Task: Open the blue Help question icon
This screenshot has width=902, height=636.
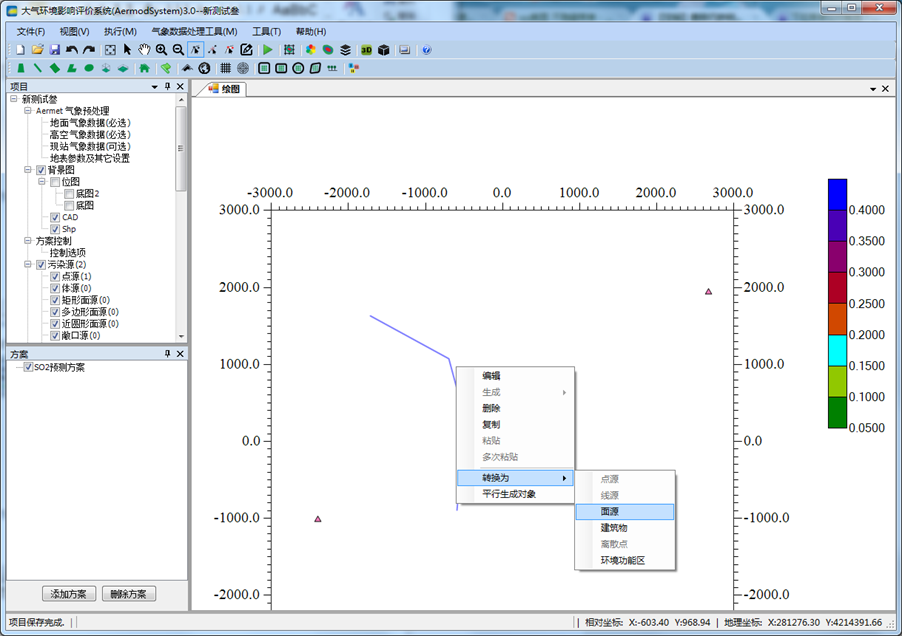Action: [x=427, y=50]
